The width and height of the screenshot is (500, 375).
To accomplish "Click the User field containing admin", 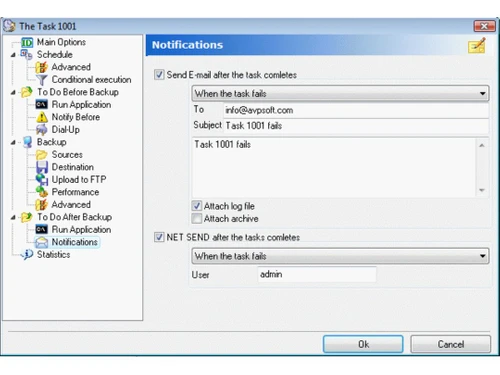I will click(x=317, y=274).
